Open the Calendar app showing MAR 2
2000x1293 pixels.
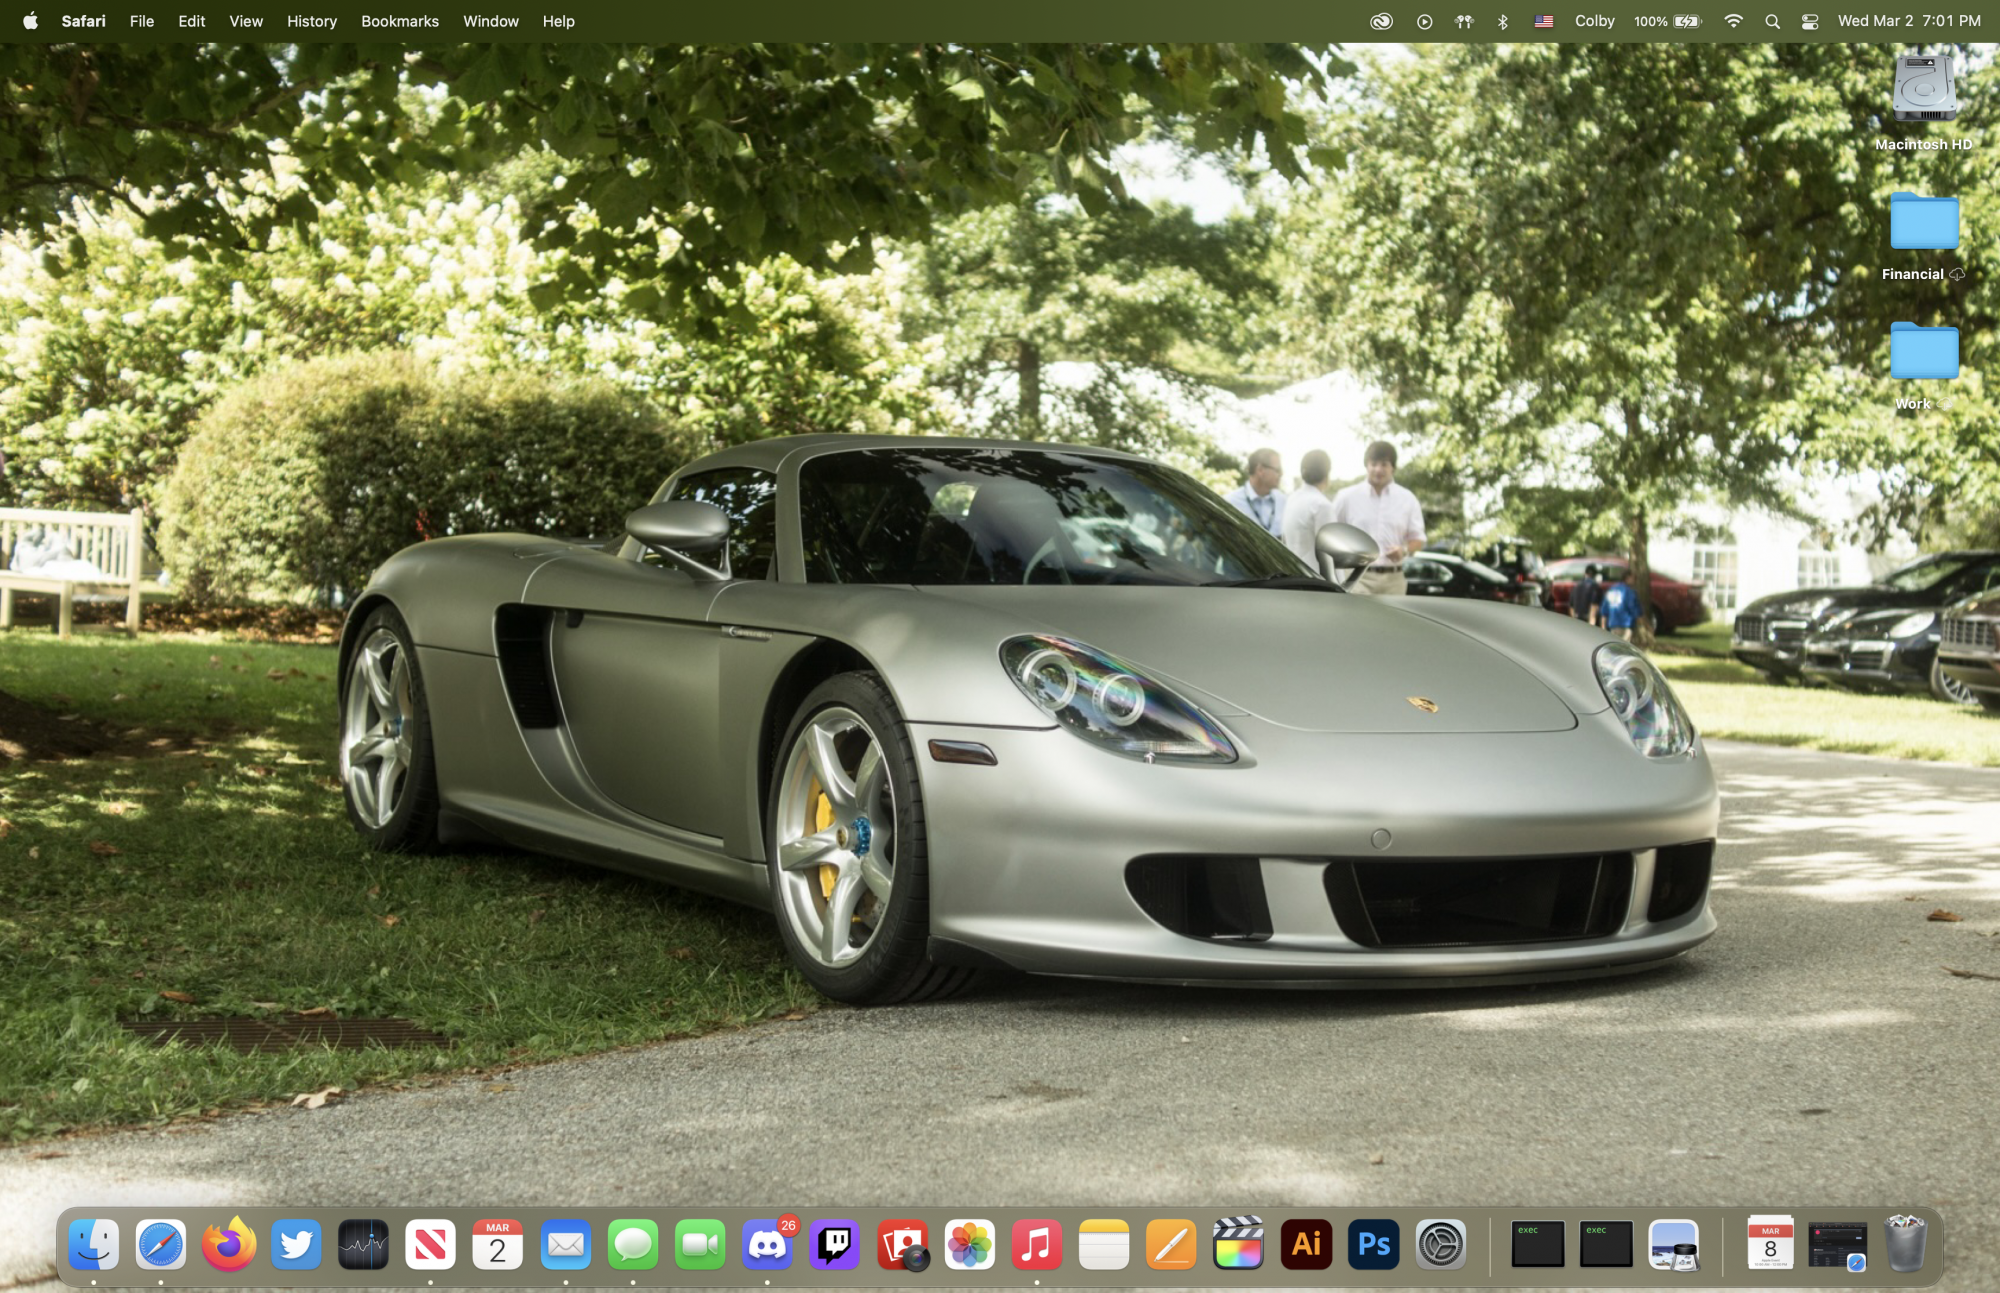(498, 1245)
